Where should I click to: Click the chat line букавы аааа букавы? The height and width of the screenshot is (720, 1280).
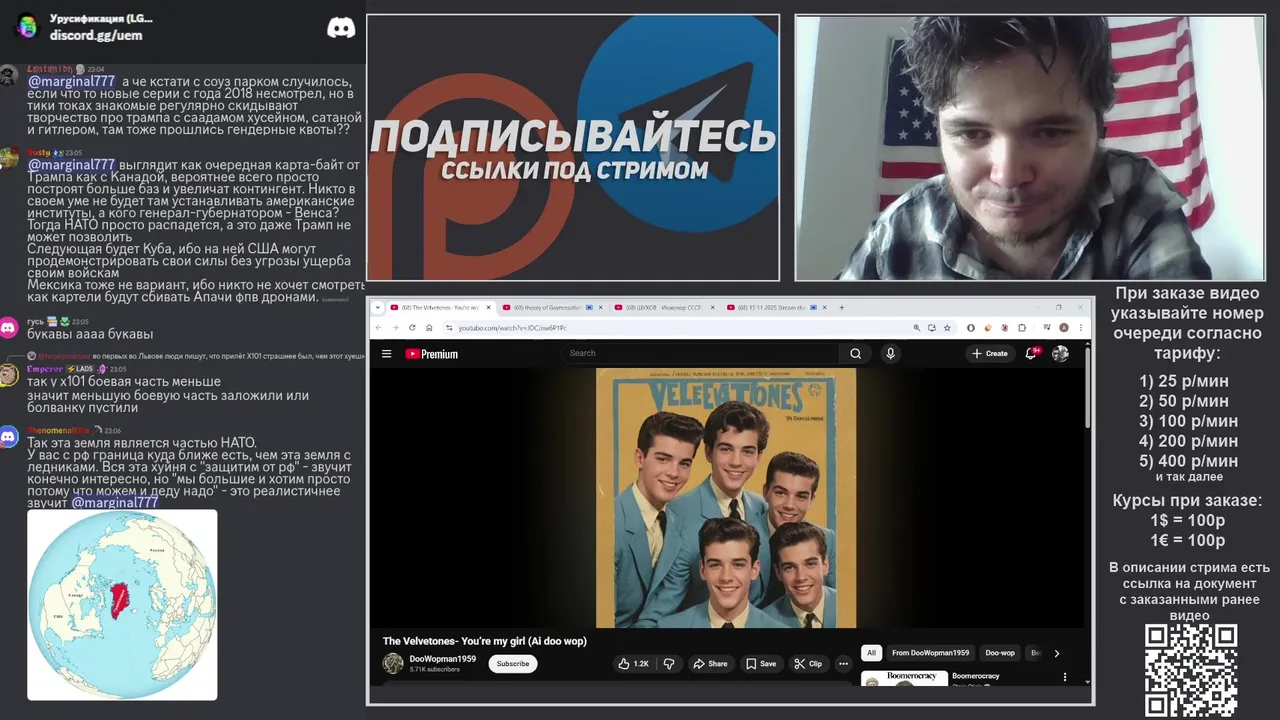point(90,334)
